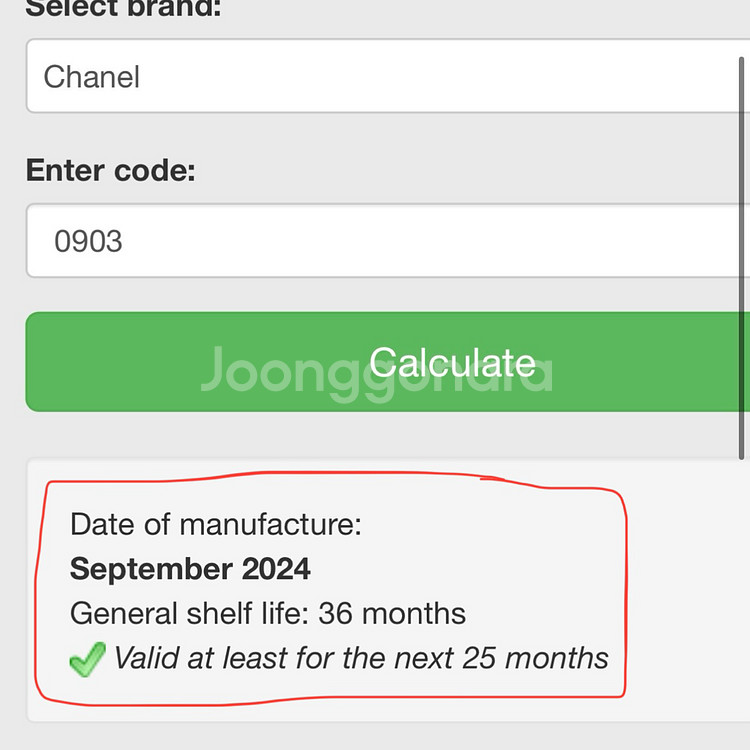Viewport: 750px width, 750px height.
Task: Open the Chanel brand dropdown
Action: coord(388,76)
